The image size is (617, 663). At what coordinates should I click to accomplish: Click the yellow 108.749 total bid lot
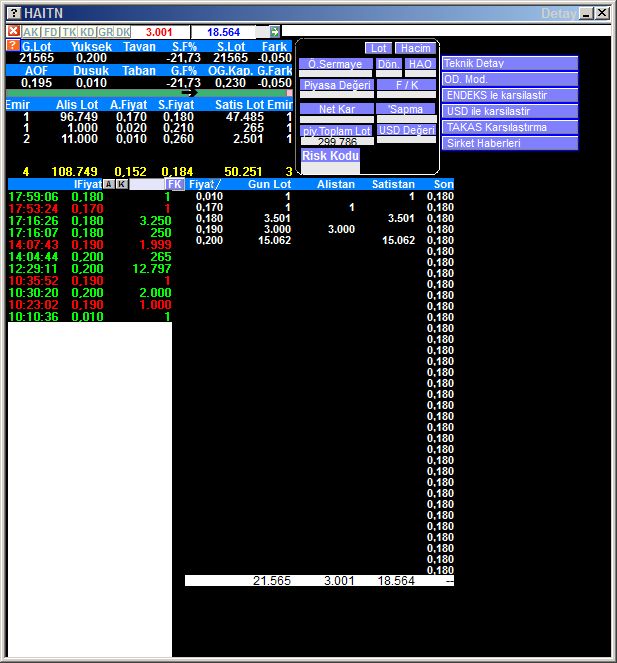pos(74,172)
